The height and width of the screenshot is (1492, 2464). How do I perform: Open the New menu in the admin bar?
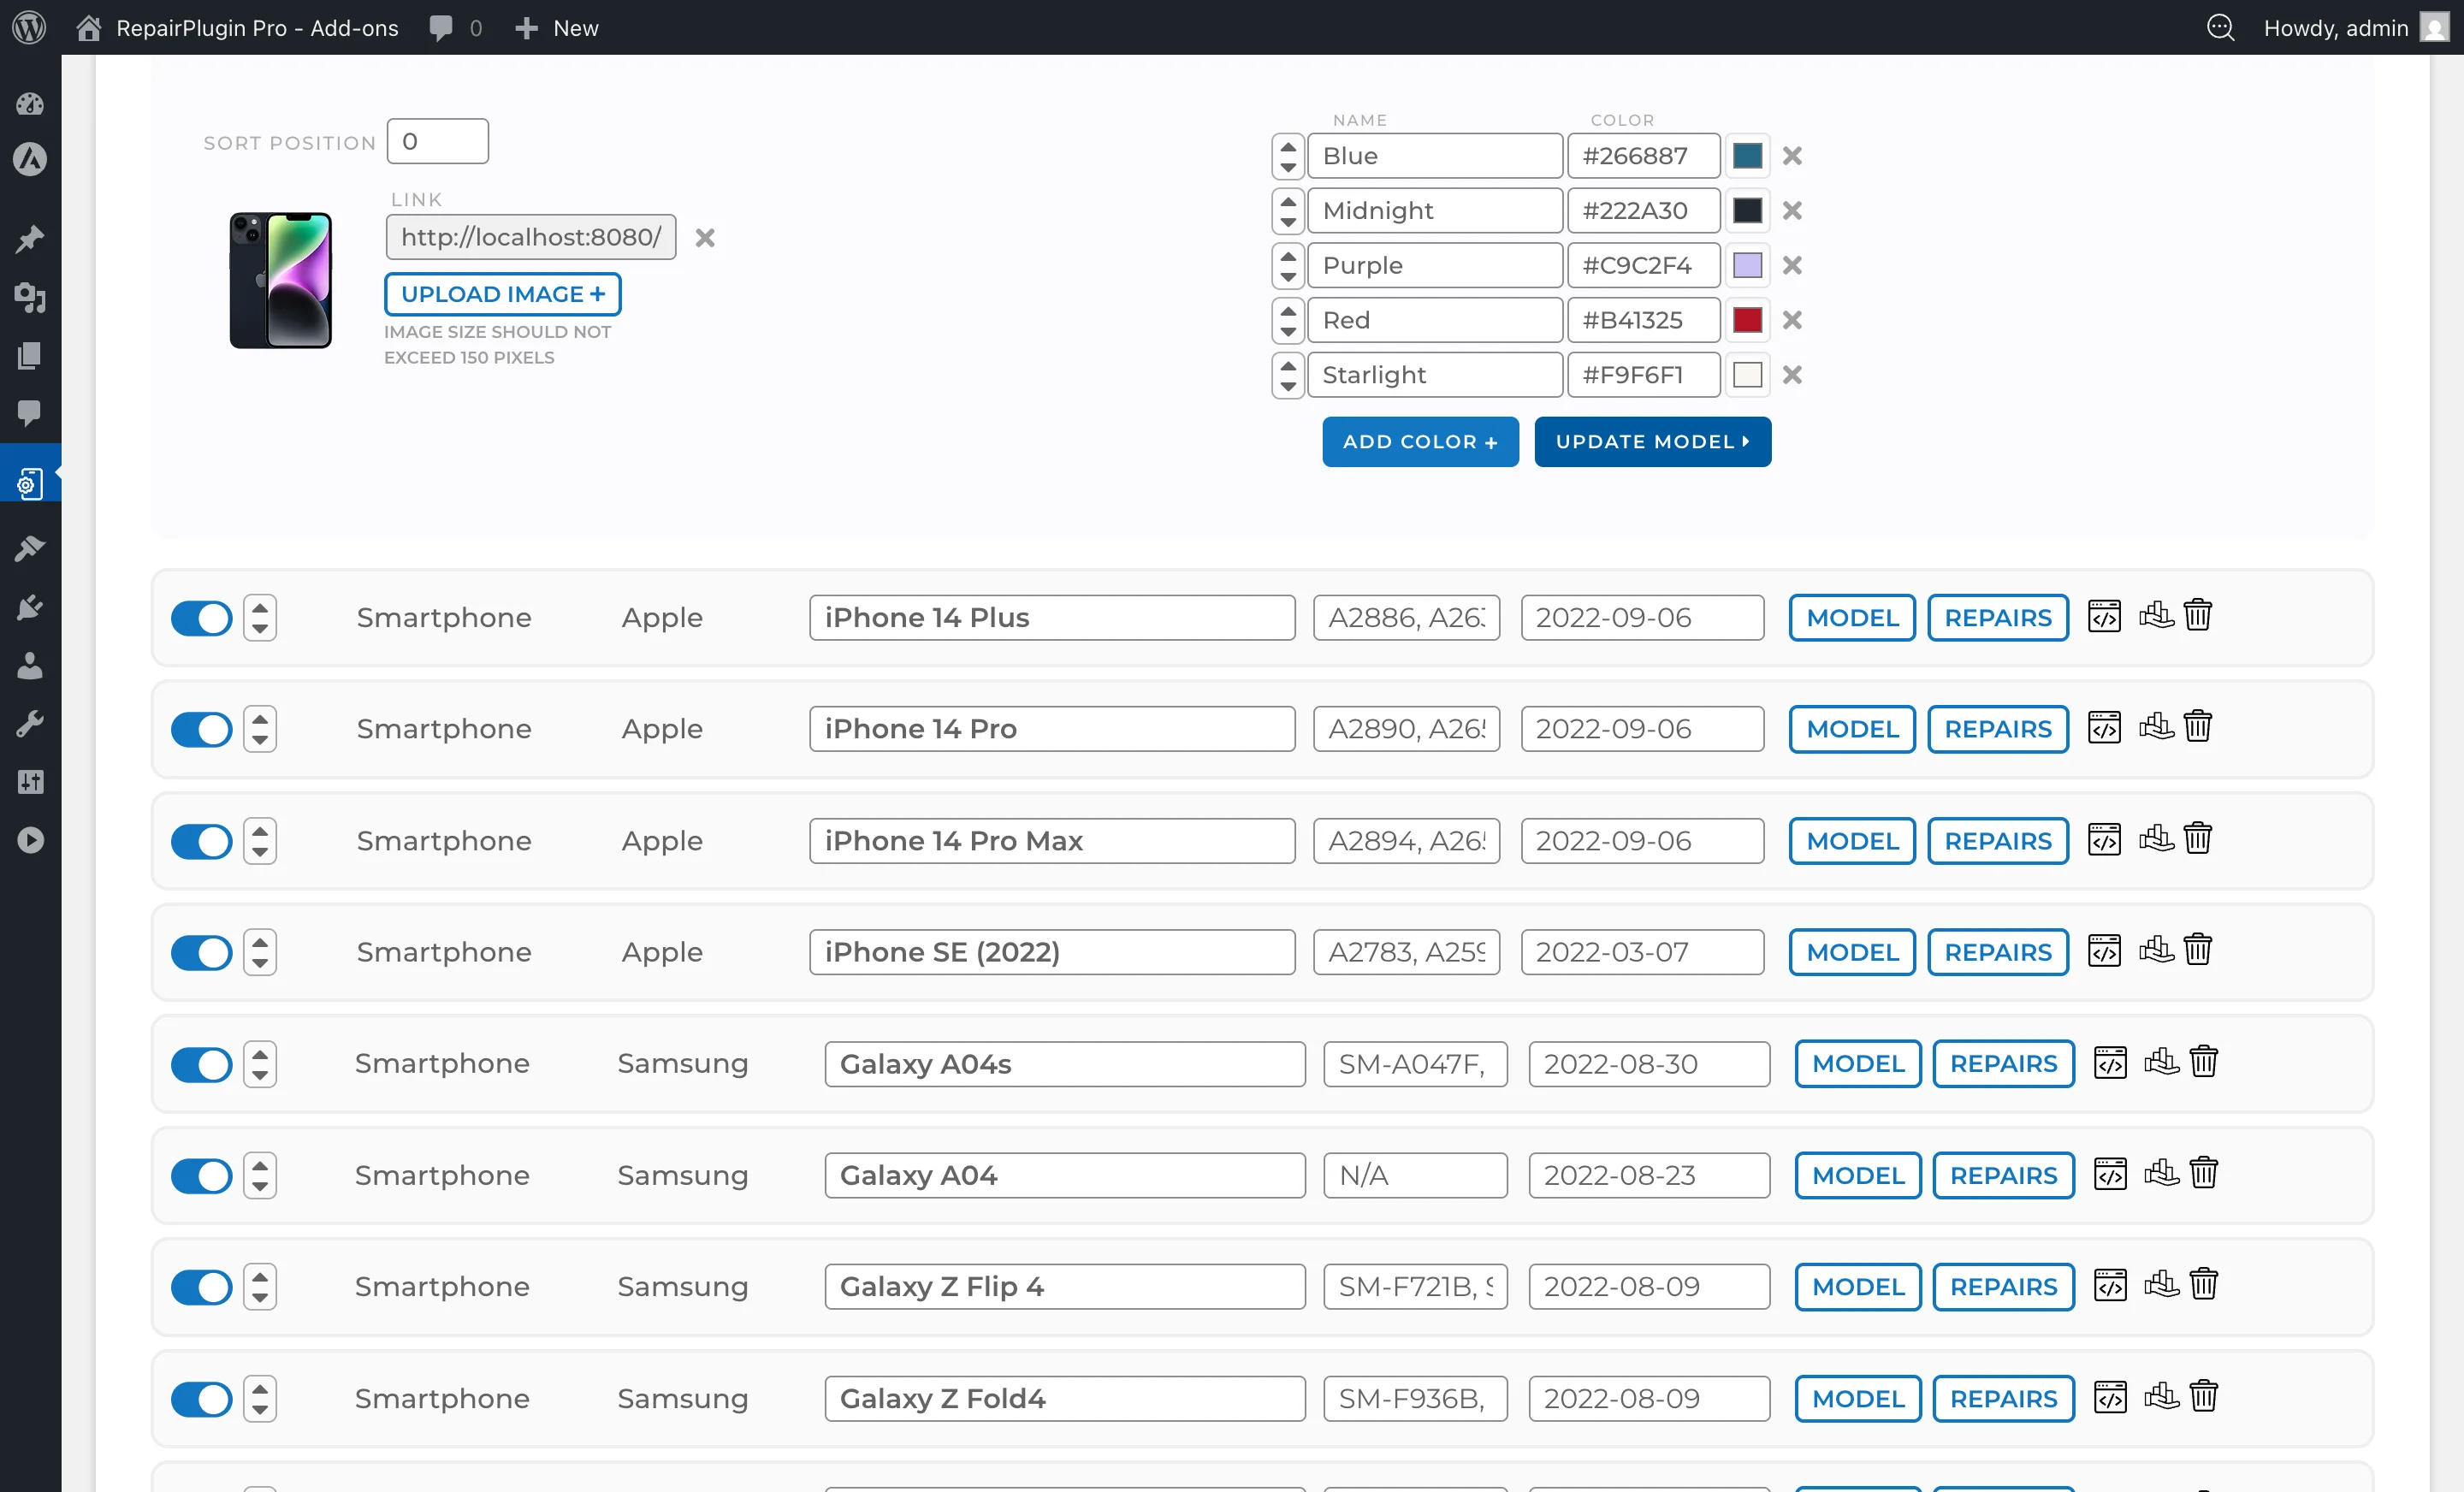point(556,27)
